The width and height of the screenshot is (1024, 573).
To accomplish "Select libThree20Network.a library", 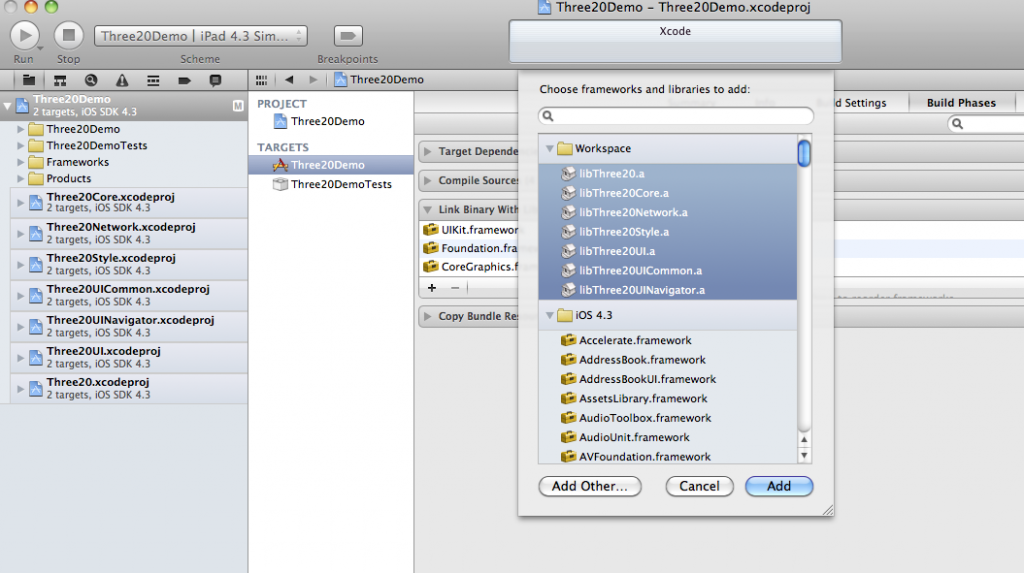I will [x=667, y=212].
